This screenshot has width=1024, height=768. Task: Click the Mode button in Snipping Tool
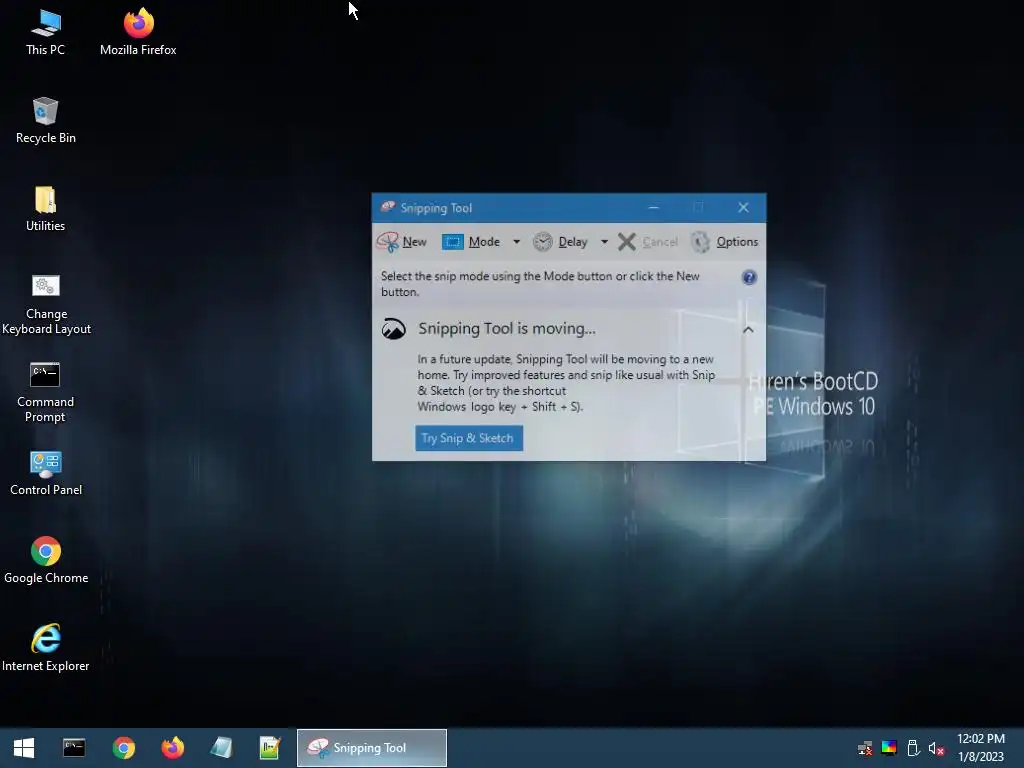[472, 242]
